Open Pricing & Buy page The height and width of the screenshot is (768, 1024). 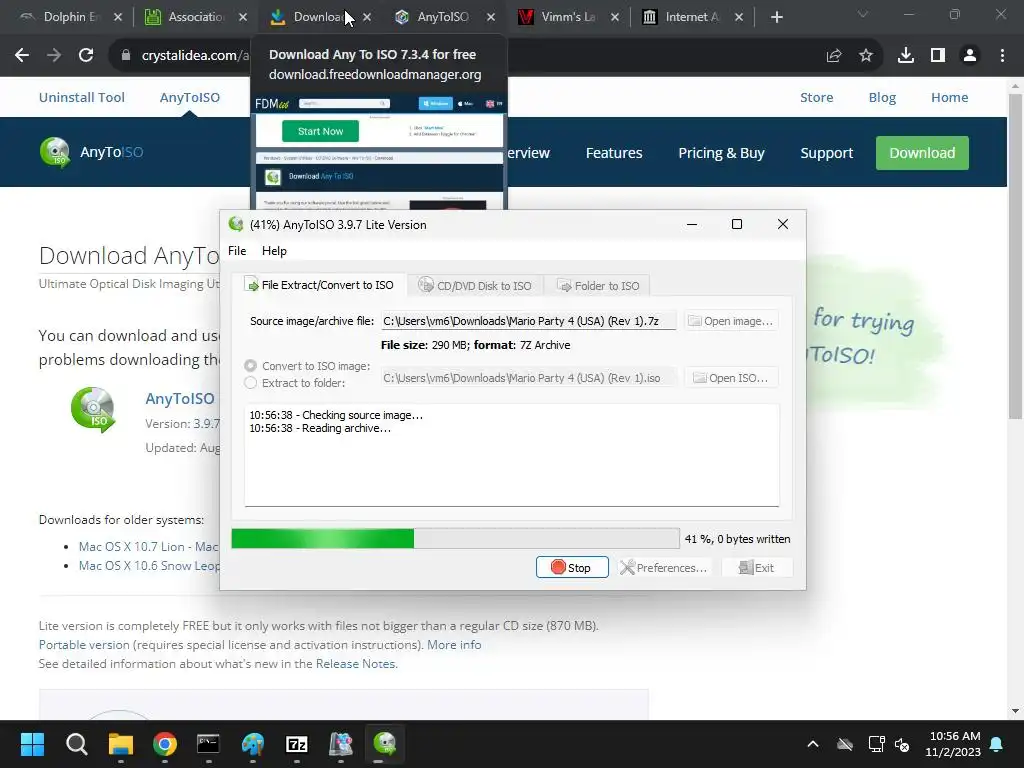click(721, 153)
